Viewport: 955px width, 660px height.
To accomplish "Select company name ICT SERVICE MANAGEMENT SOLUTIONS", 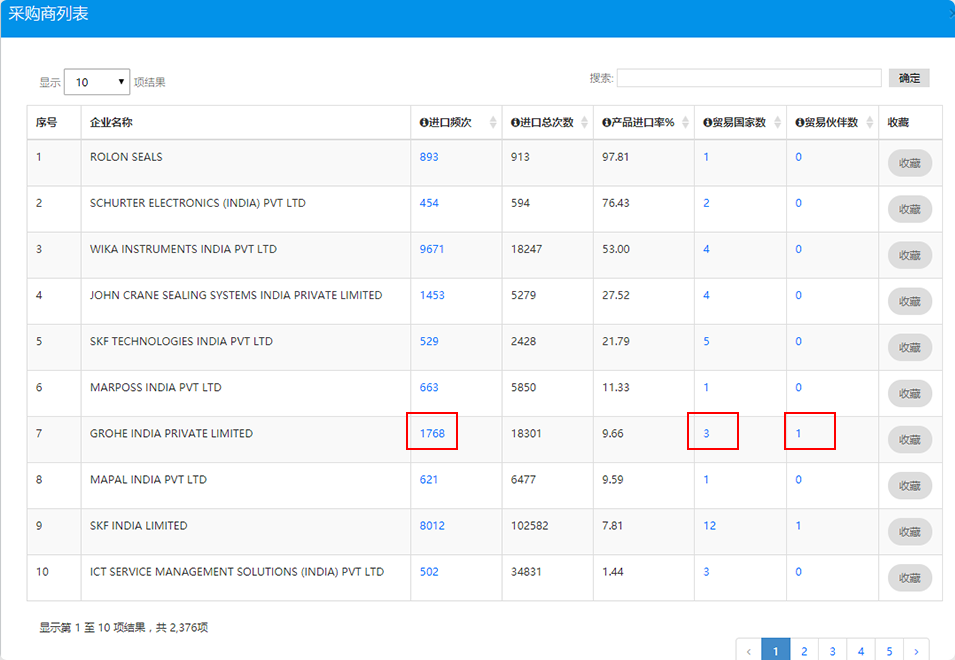I will [237, 572].
